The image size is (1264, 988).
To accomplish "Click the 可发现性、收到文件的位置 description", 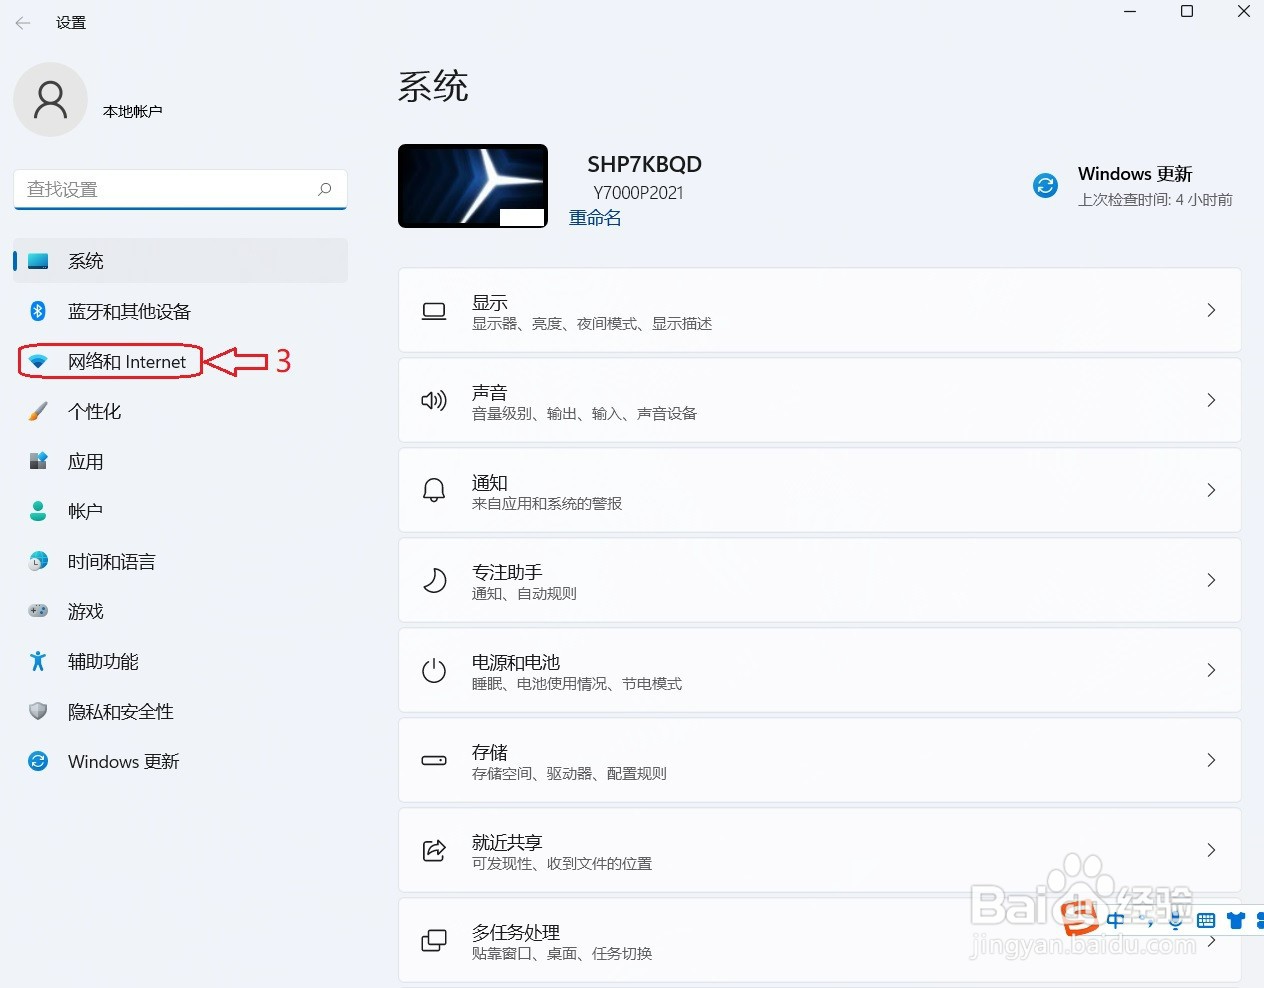I will (562, 864).
